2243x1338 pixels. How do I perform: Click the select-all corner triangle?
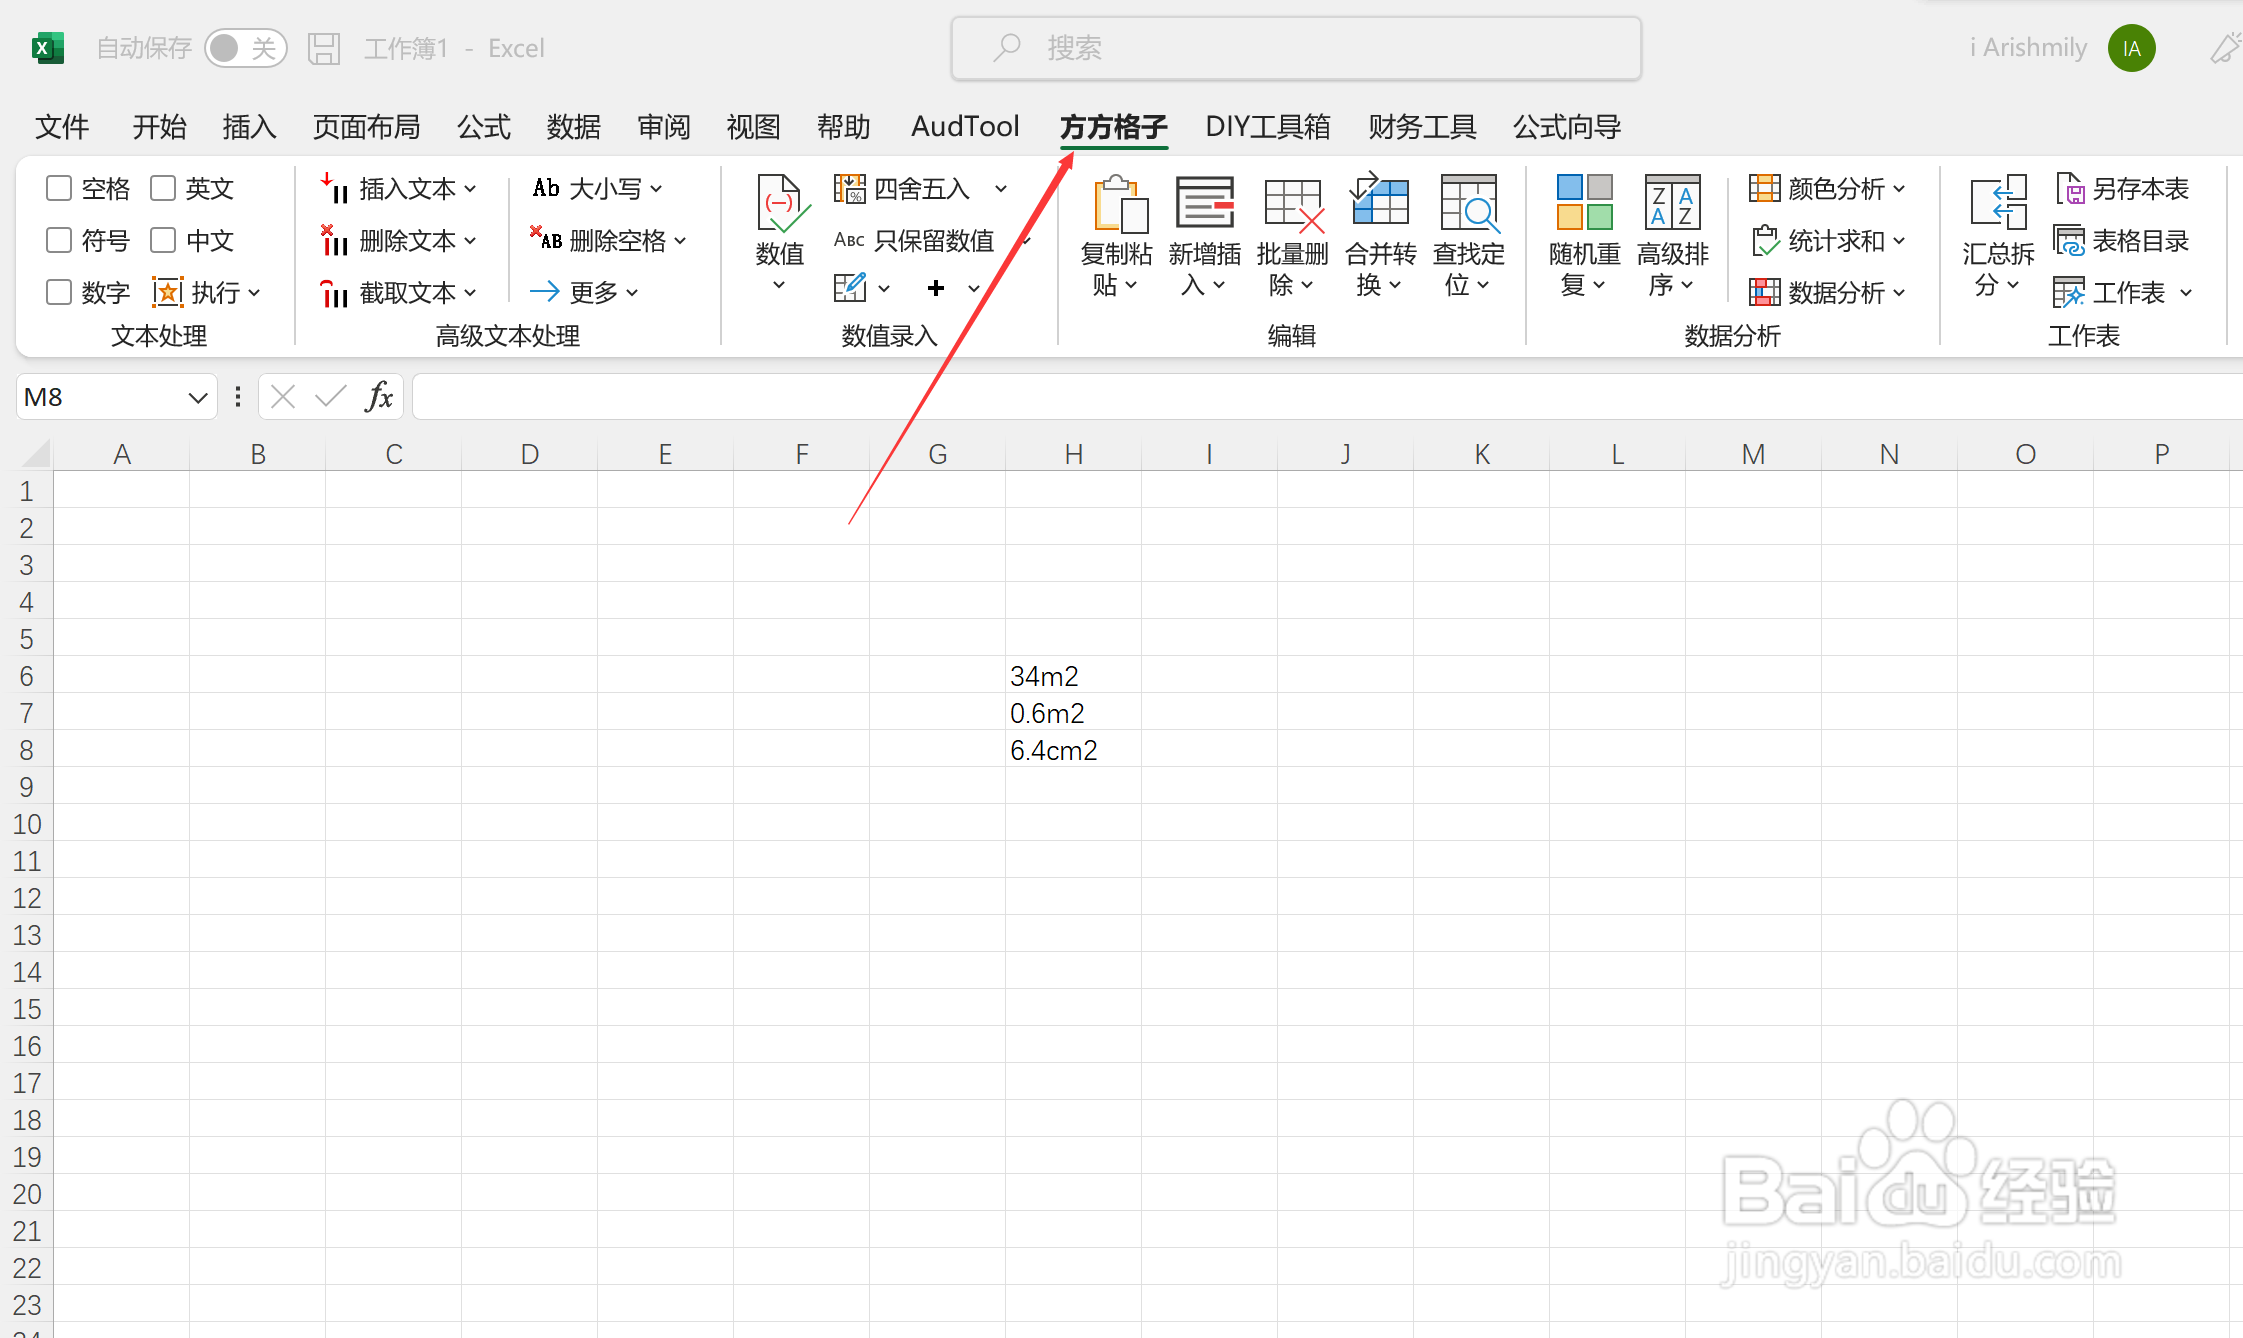(x=36, y=454)
